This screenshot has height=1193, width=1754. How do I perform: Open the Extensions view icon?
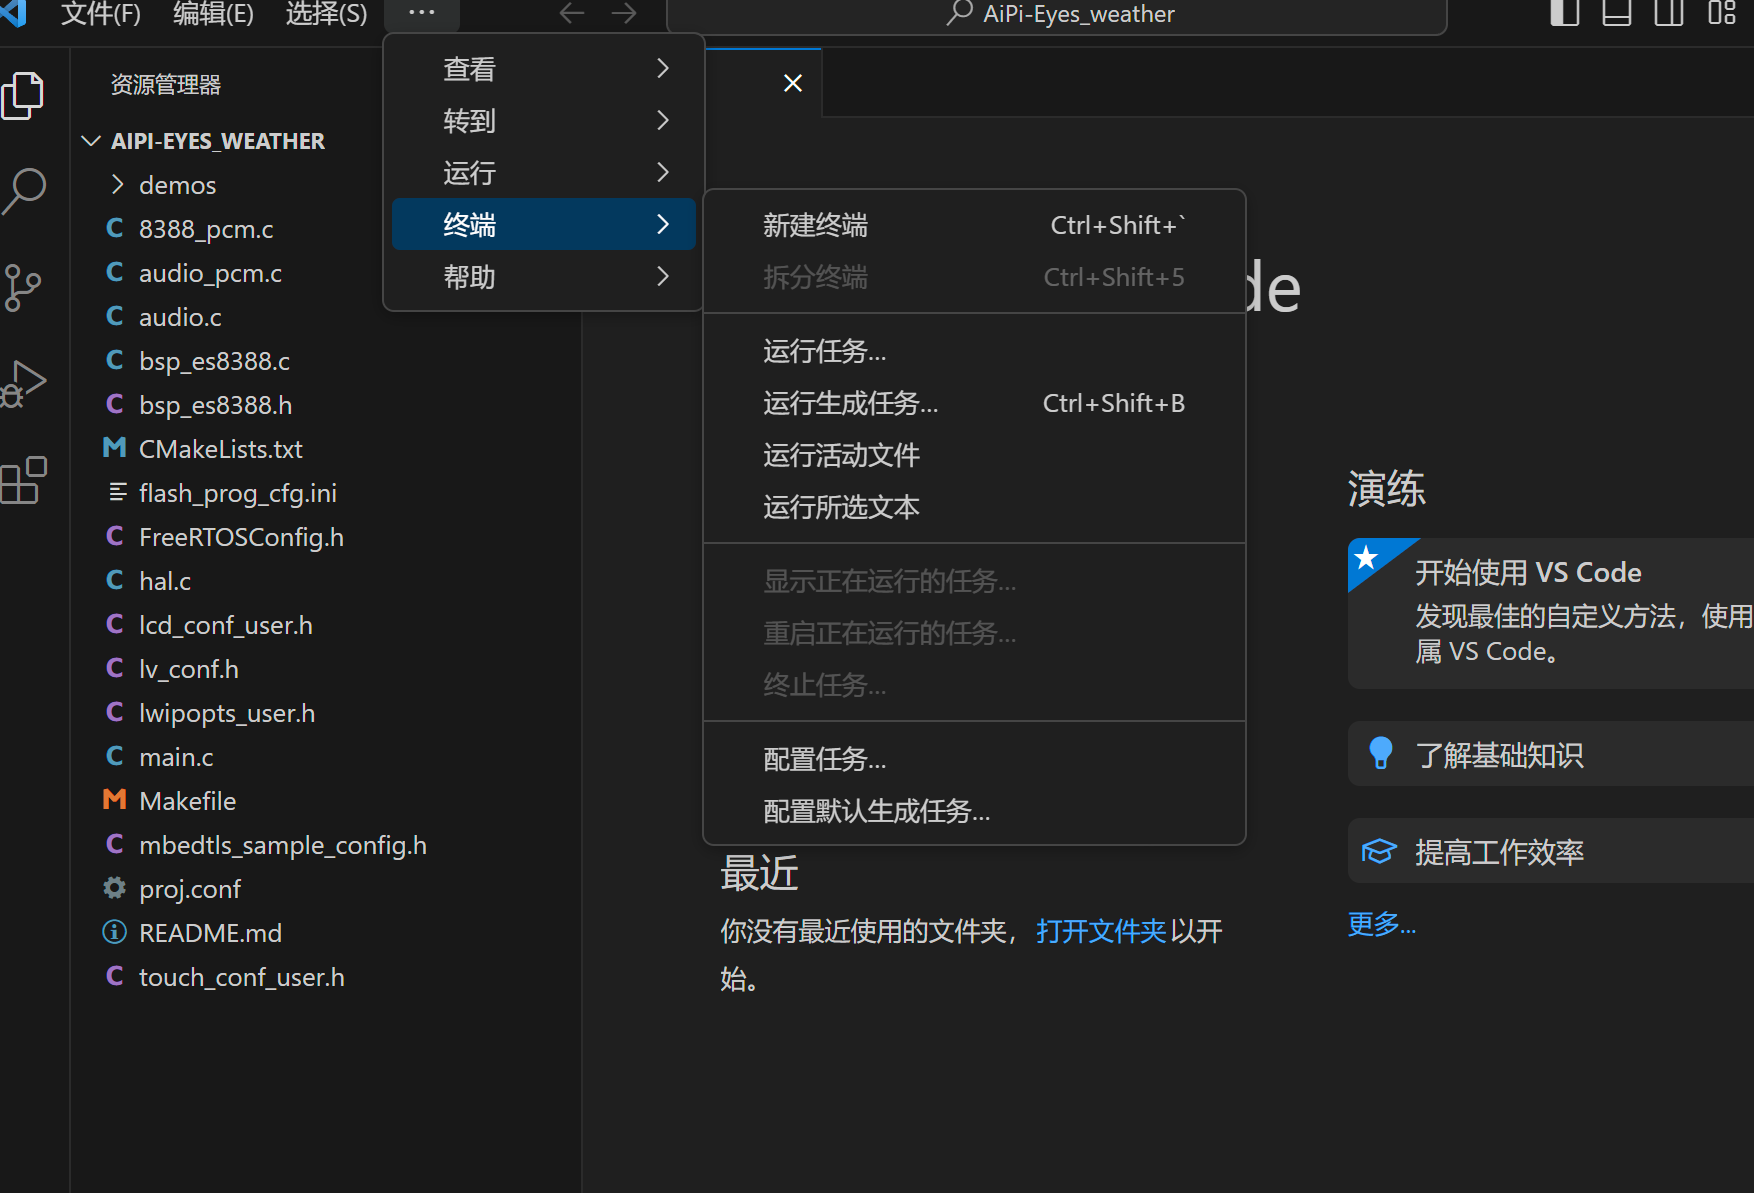24,480
